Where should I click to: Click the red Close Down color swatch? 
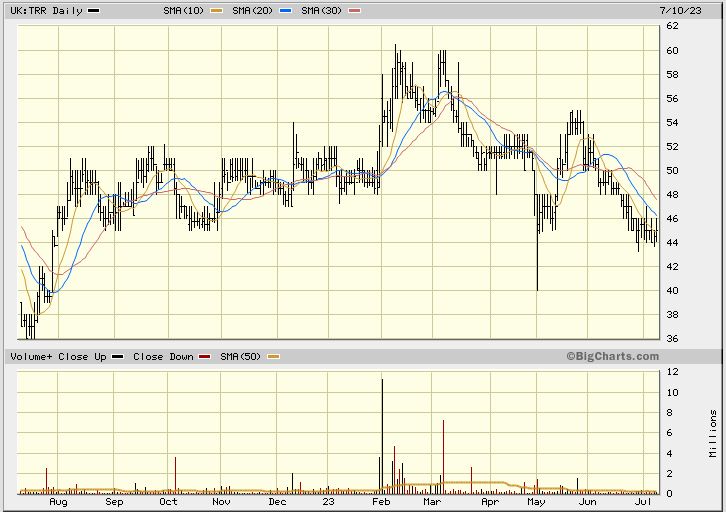pyautogui.click(x=206, y=357)
